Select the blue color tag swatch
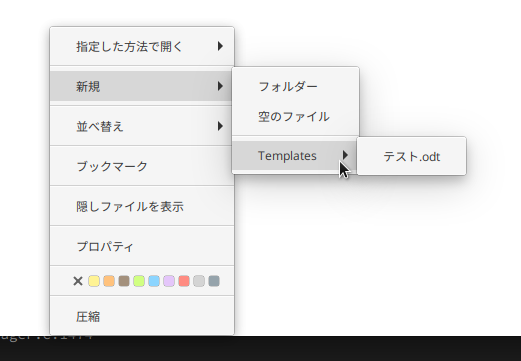 tap(154, 281)
